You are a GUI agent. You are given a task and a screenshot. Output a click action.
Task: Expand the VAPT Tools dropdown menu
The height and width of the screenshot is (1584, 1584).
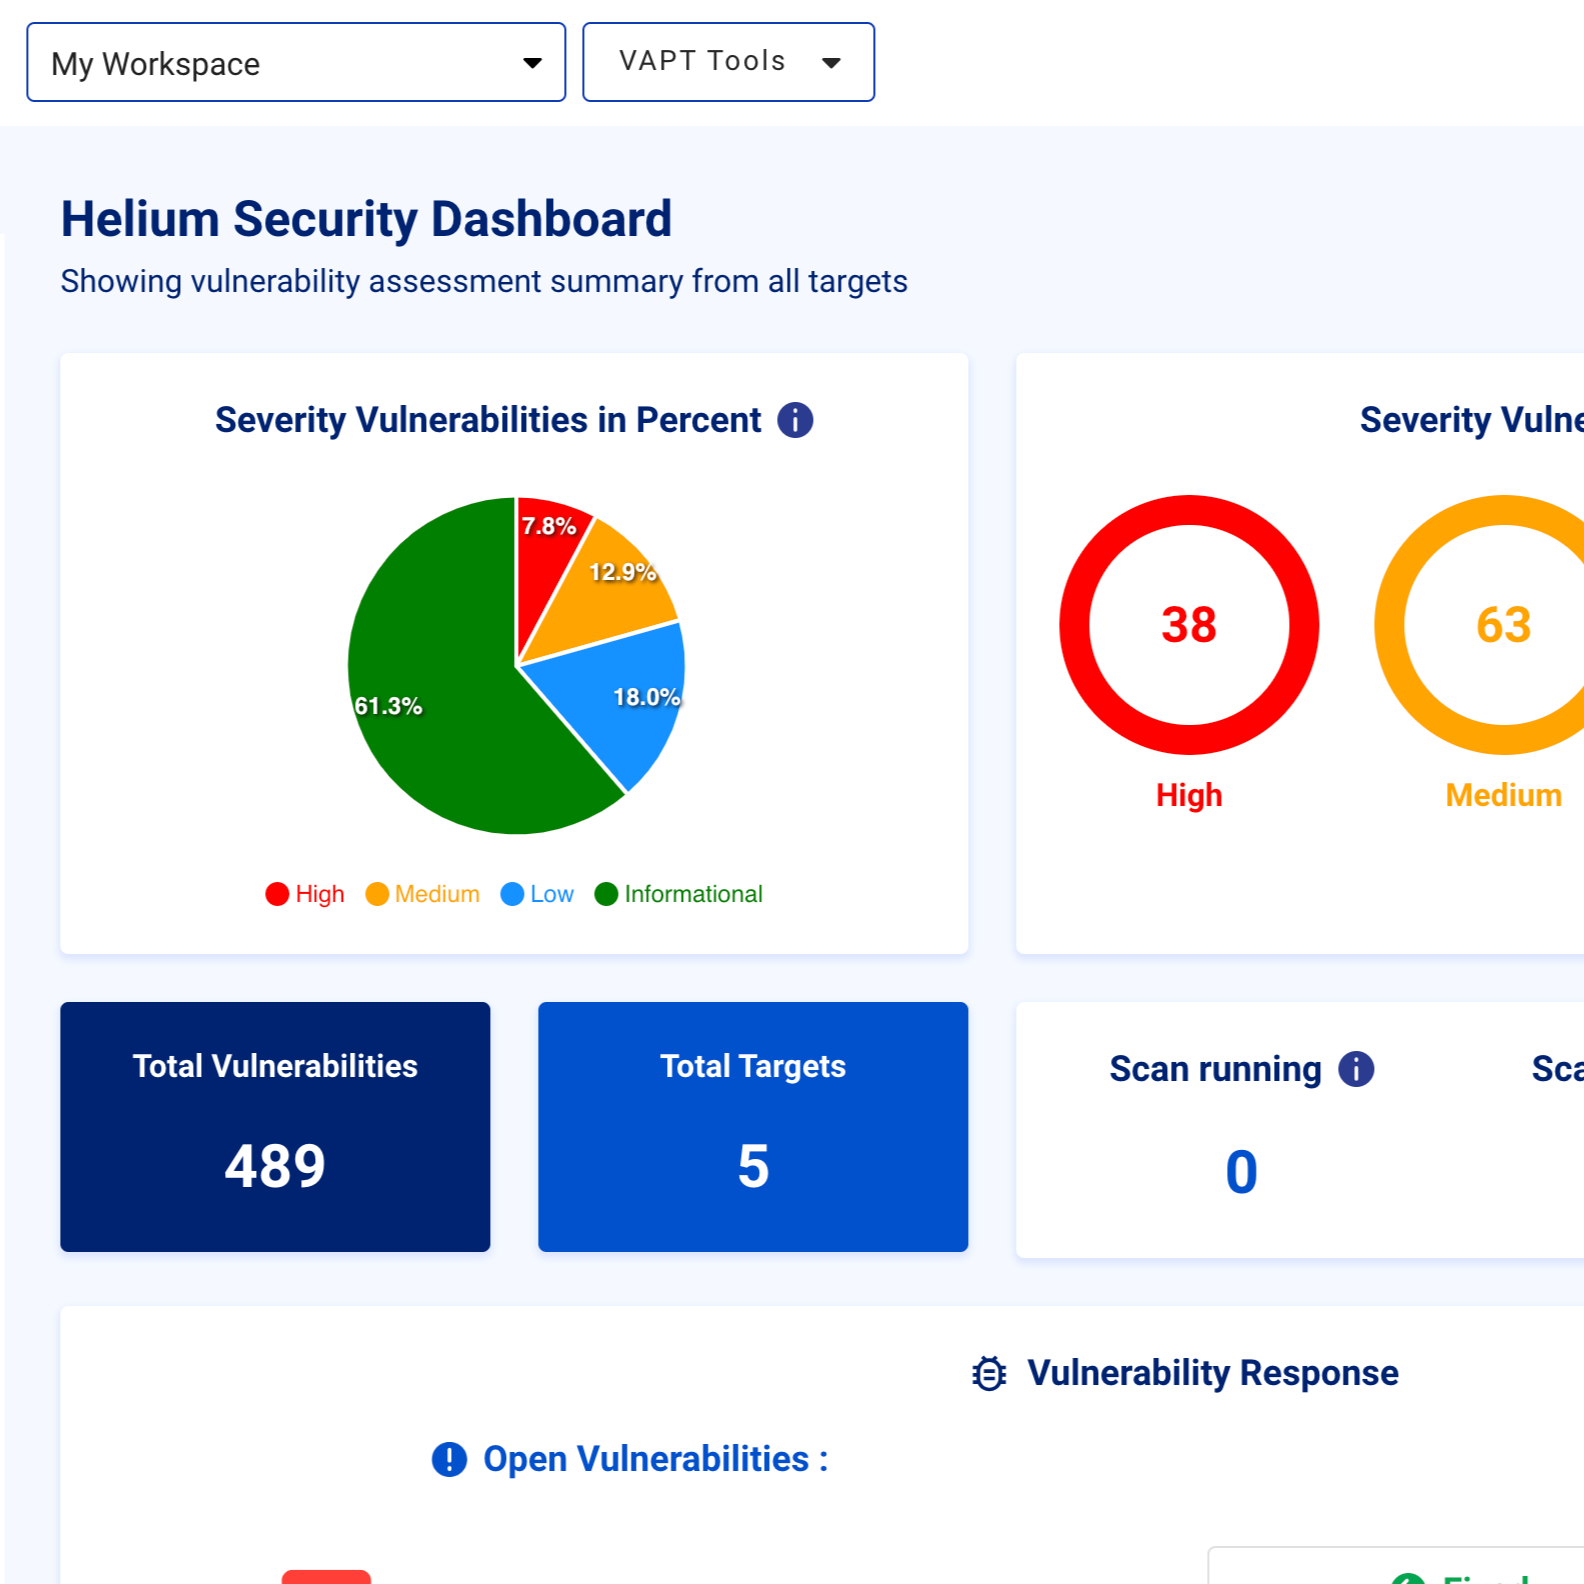point(728,62)
